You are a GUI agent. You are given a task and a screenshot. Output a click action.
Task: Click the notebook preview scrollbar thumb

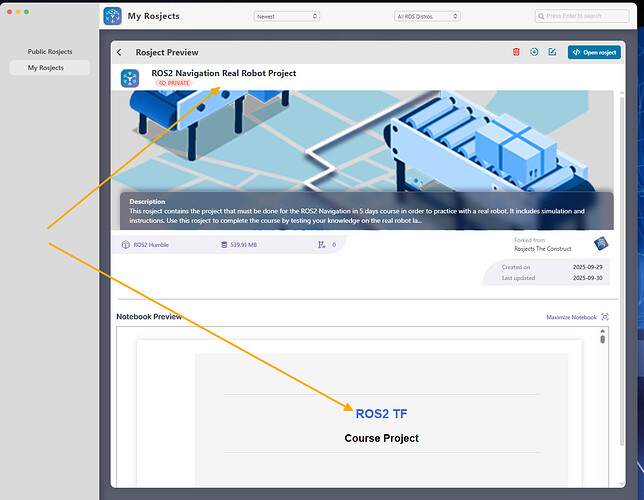click(x=603, y=339)
